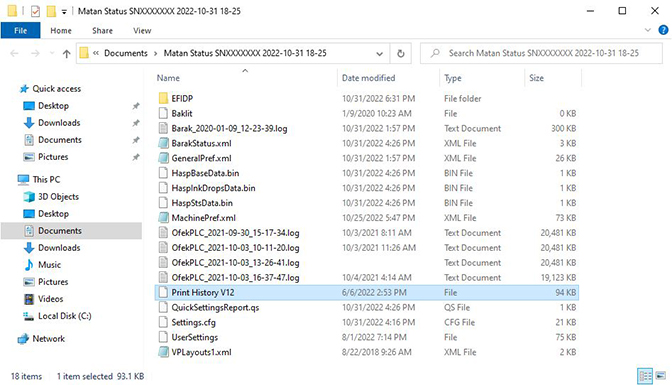Expand the ribbon with the chevron
672x385 pixels.
[648, 30]
